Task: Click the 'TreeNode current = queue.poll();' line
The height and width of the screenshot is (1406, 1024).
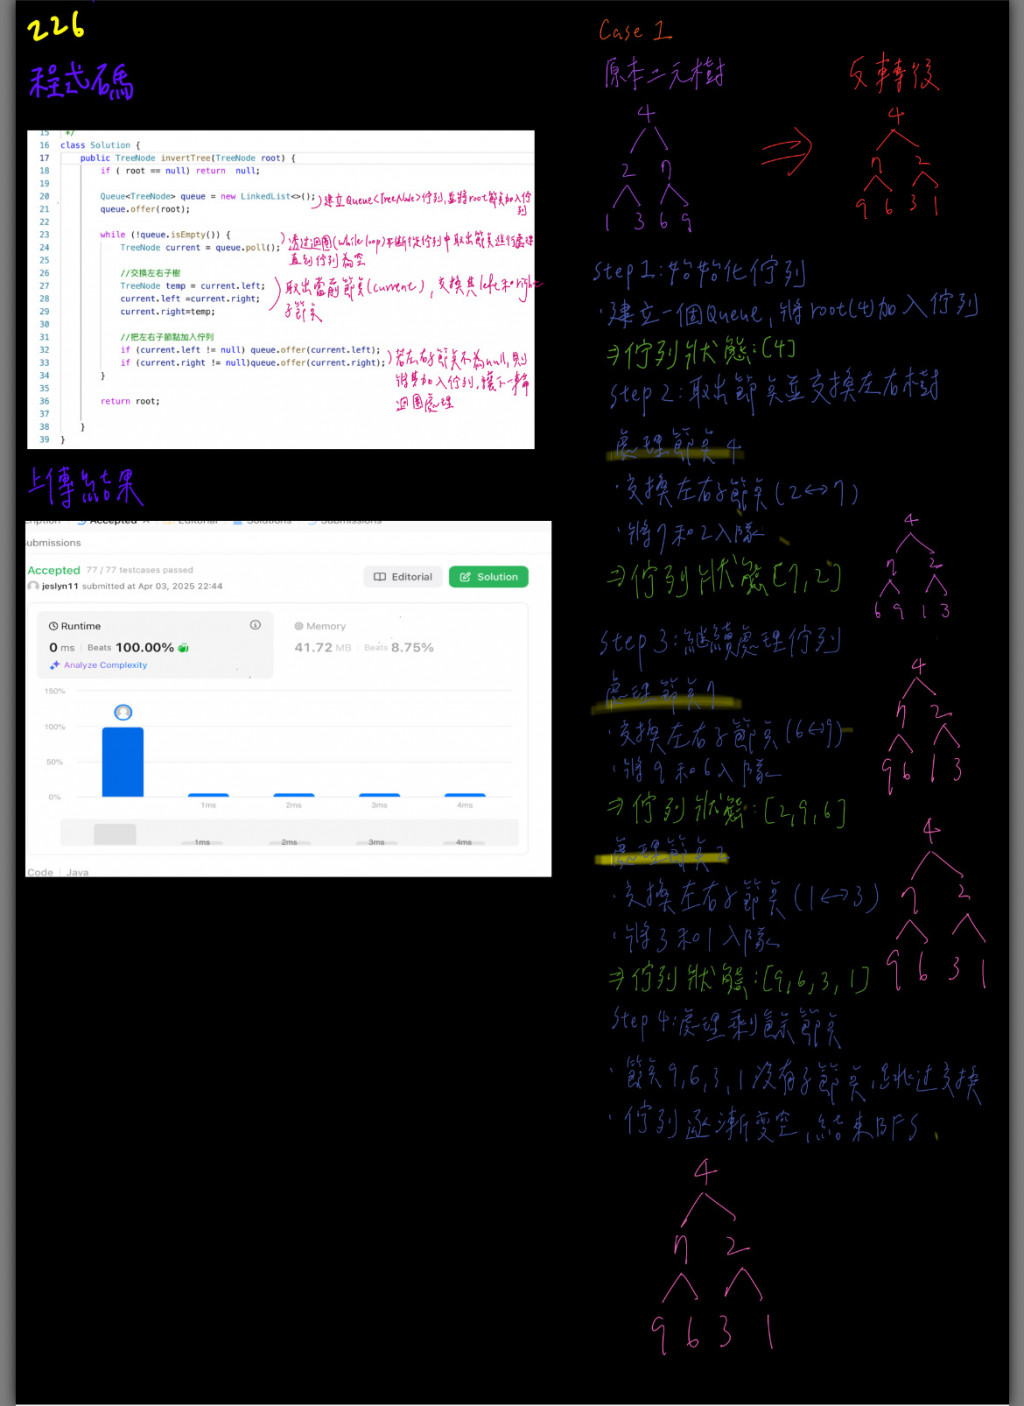Action: coord(200,247)
